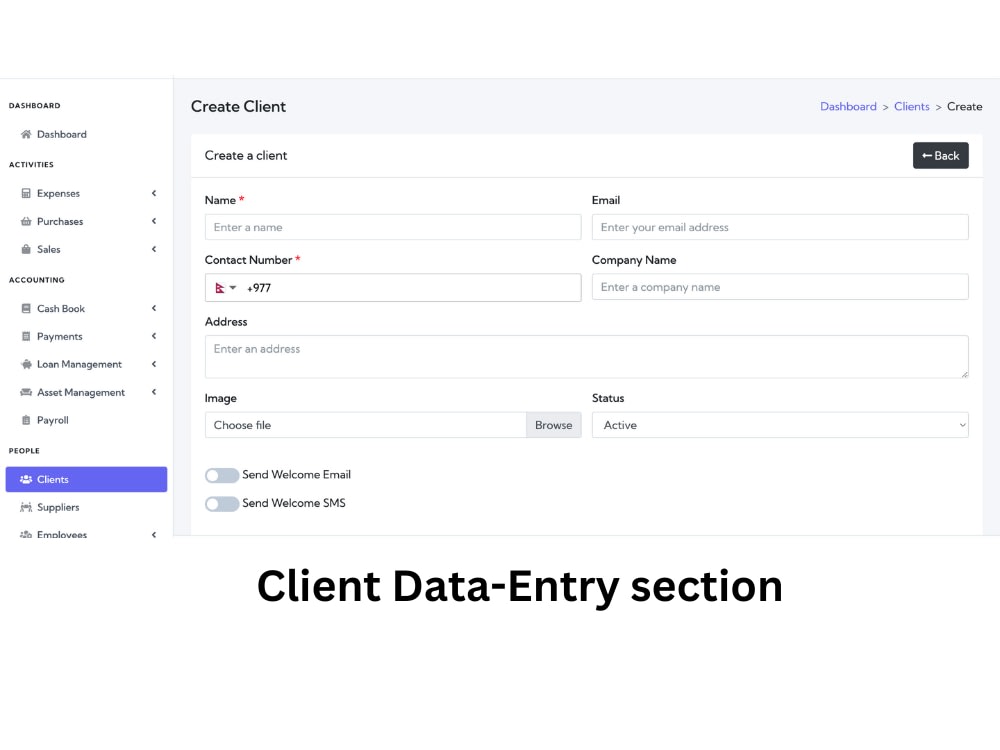Click the Payments receipt icon
Image resolution: width=1000 pixels, height=750 pixels.
[x=26, y=336]
